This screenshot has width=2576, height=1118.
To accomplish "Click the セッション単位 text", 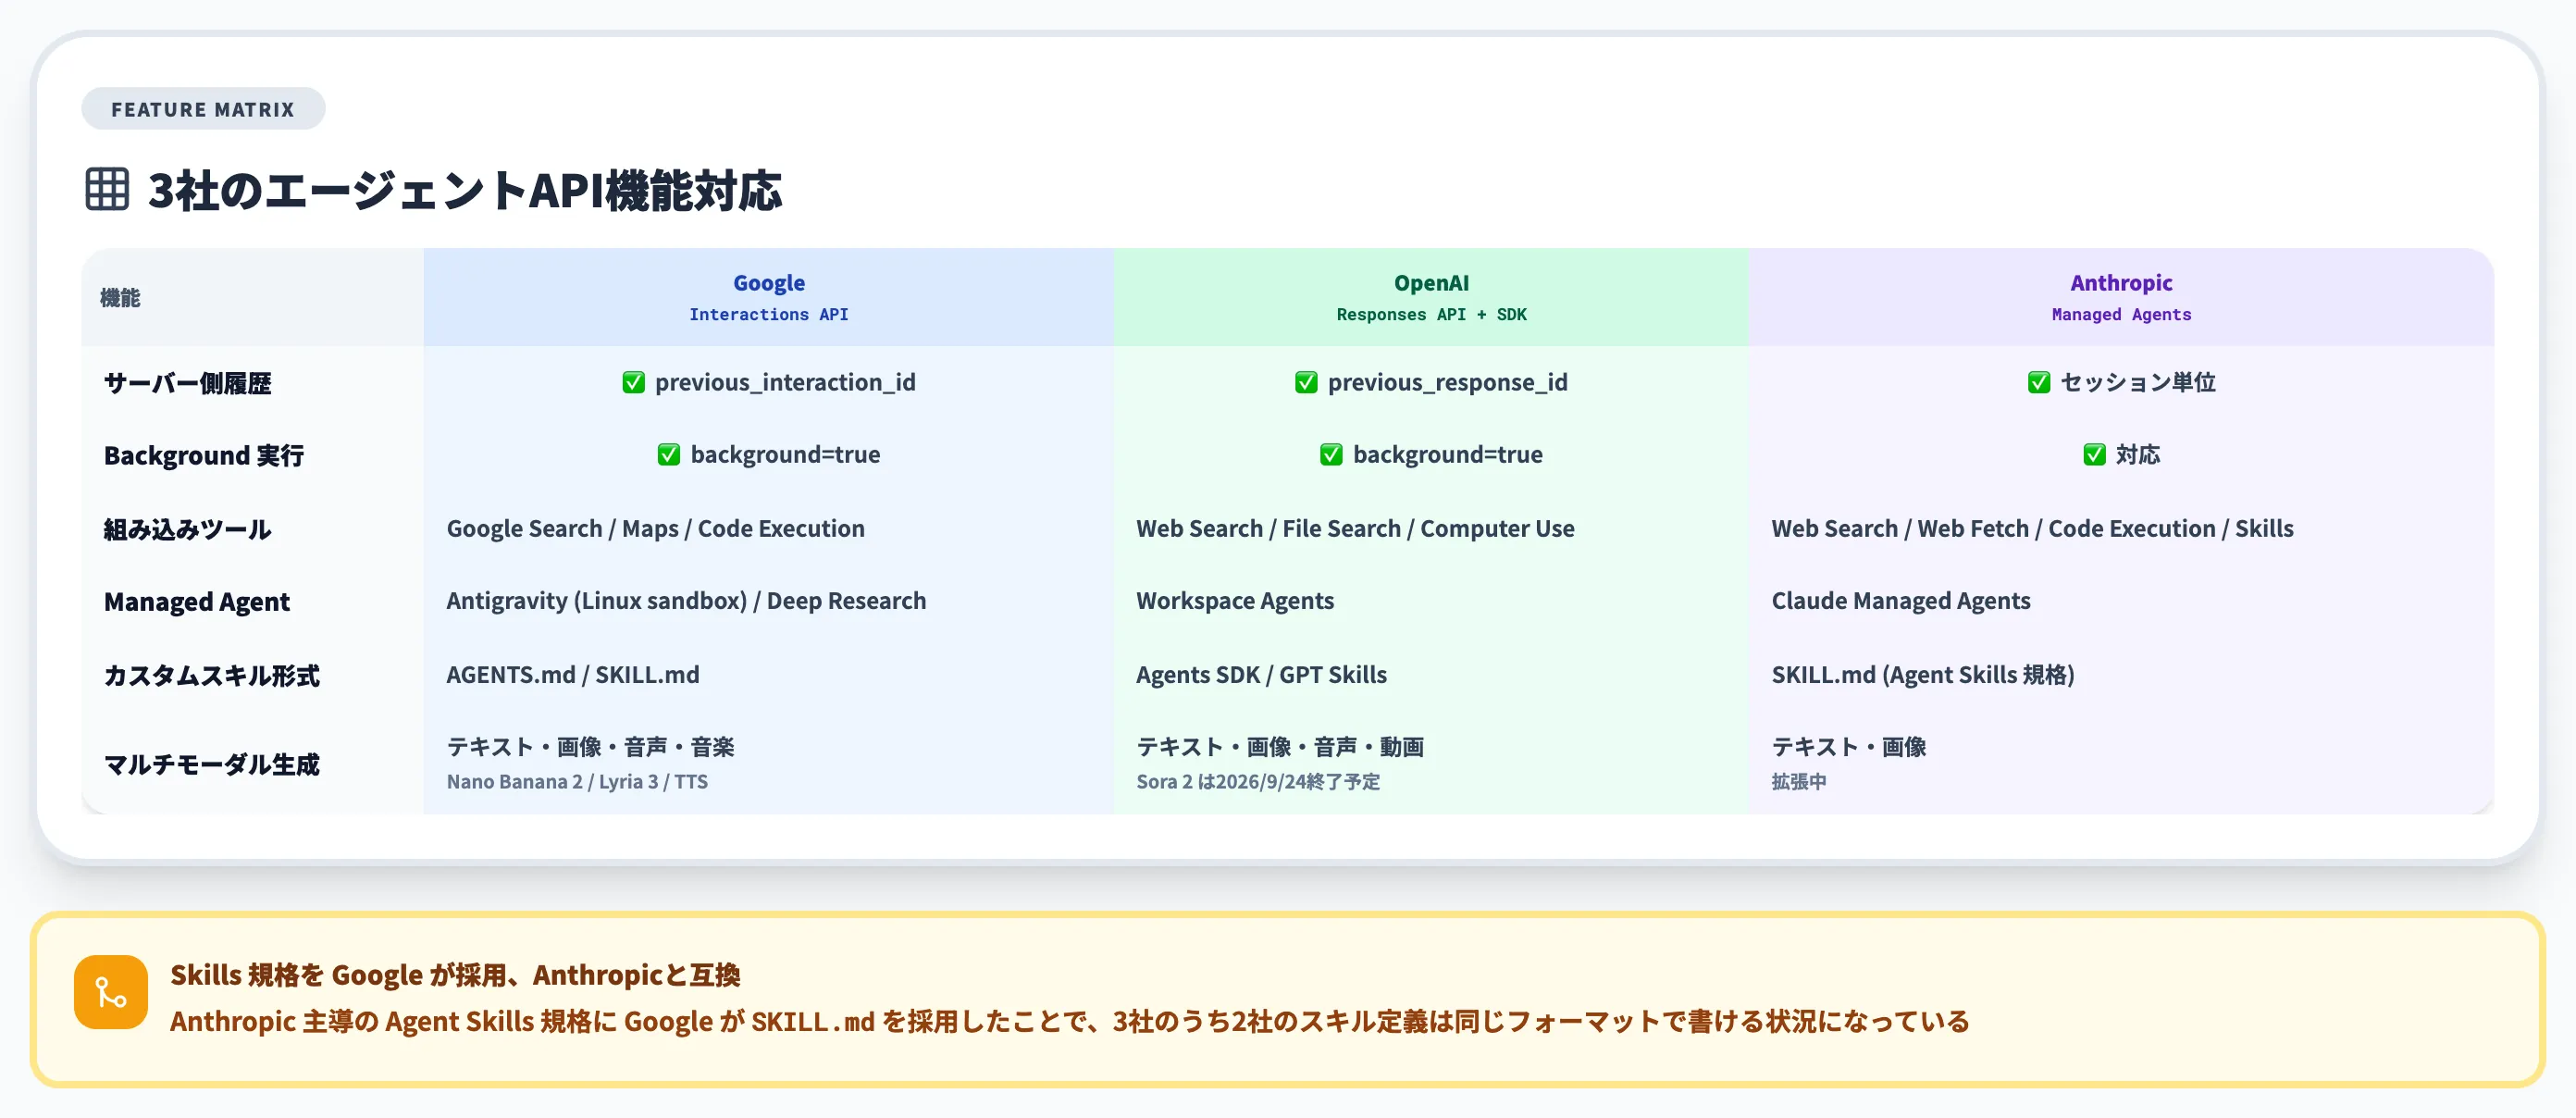I will 2138,382.
